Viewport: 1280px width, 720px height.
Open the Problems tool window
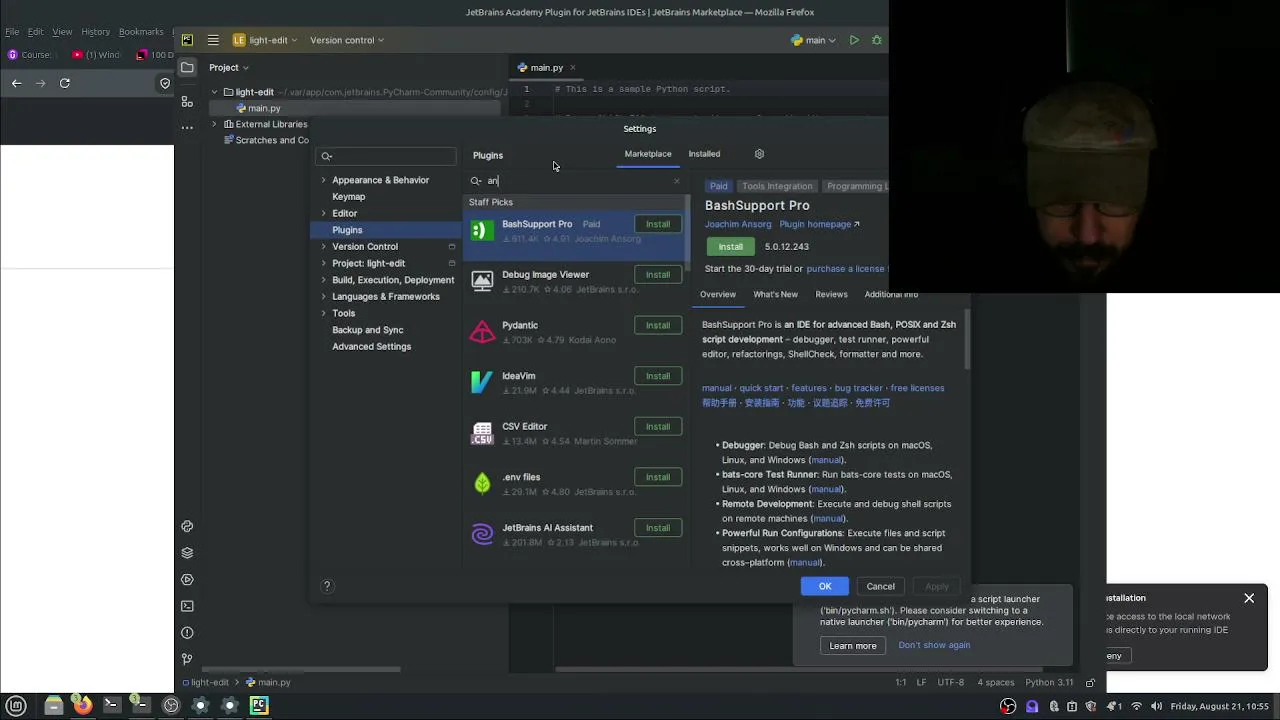click(x=187, y=633)
